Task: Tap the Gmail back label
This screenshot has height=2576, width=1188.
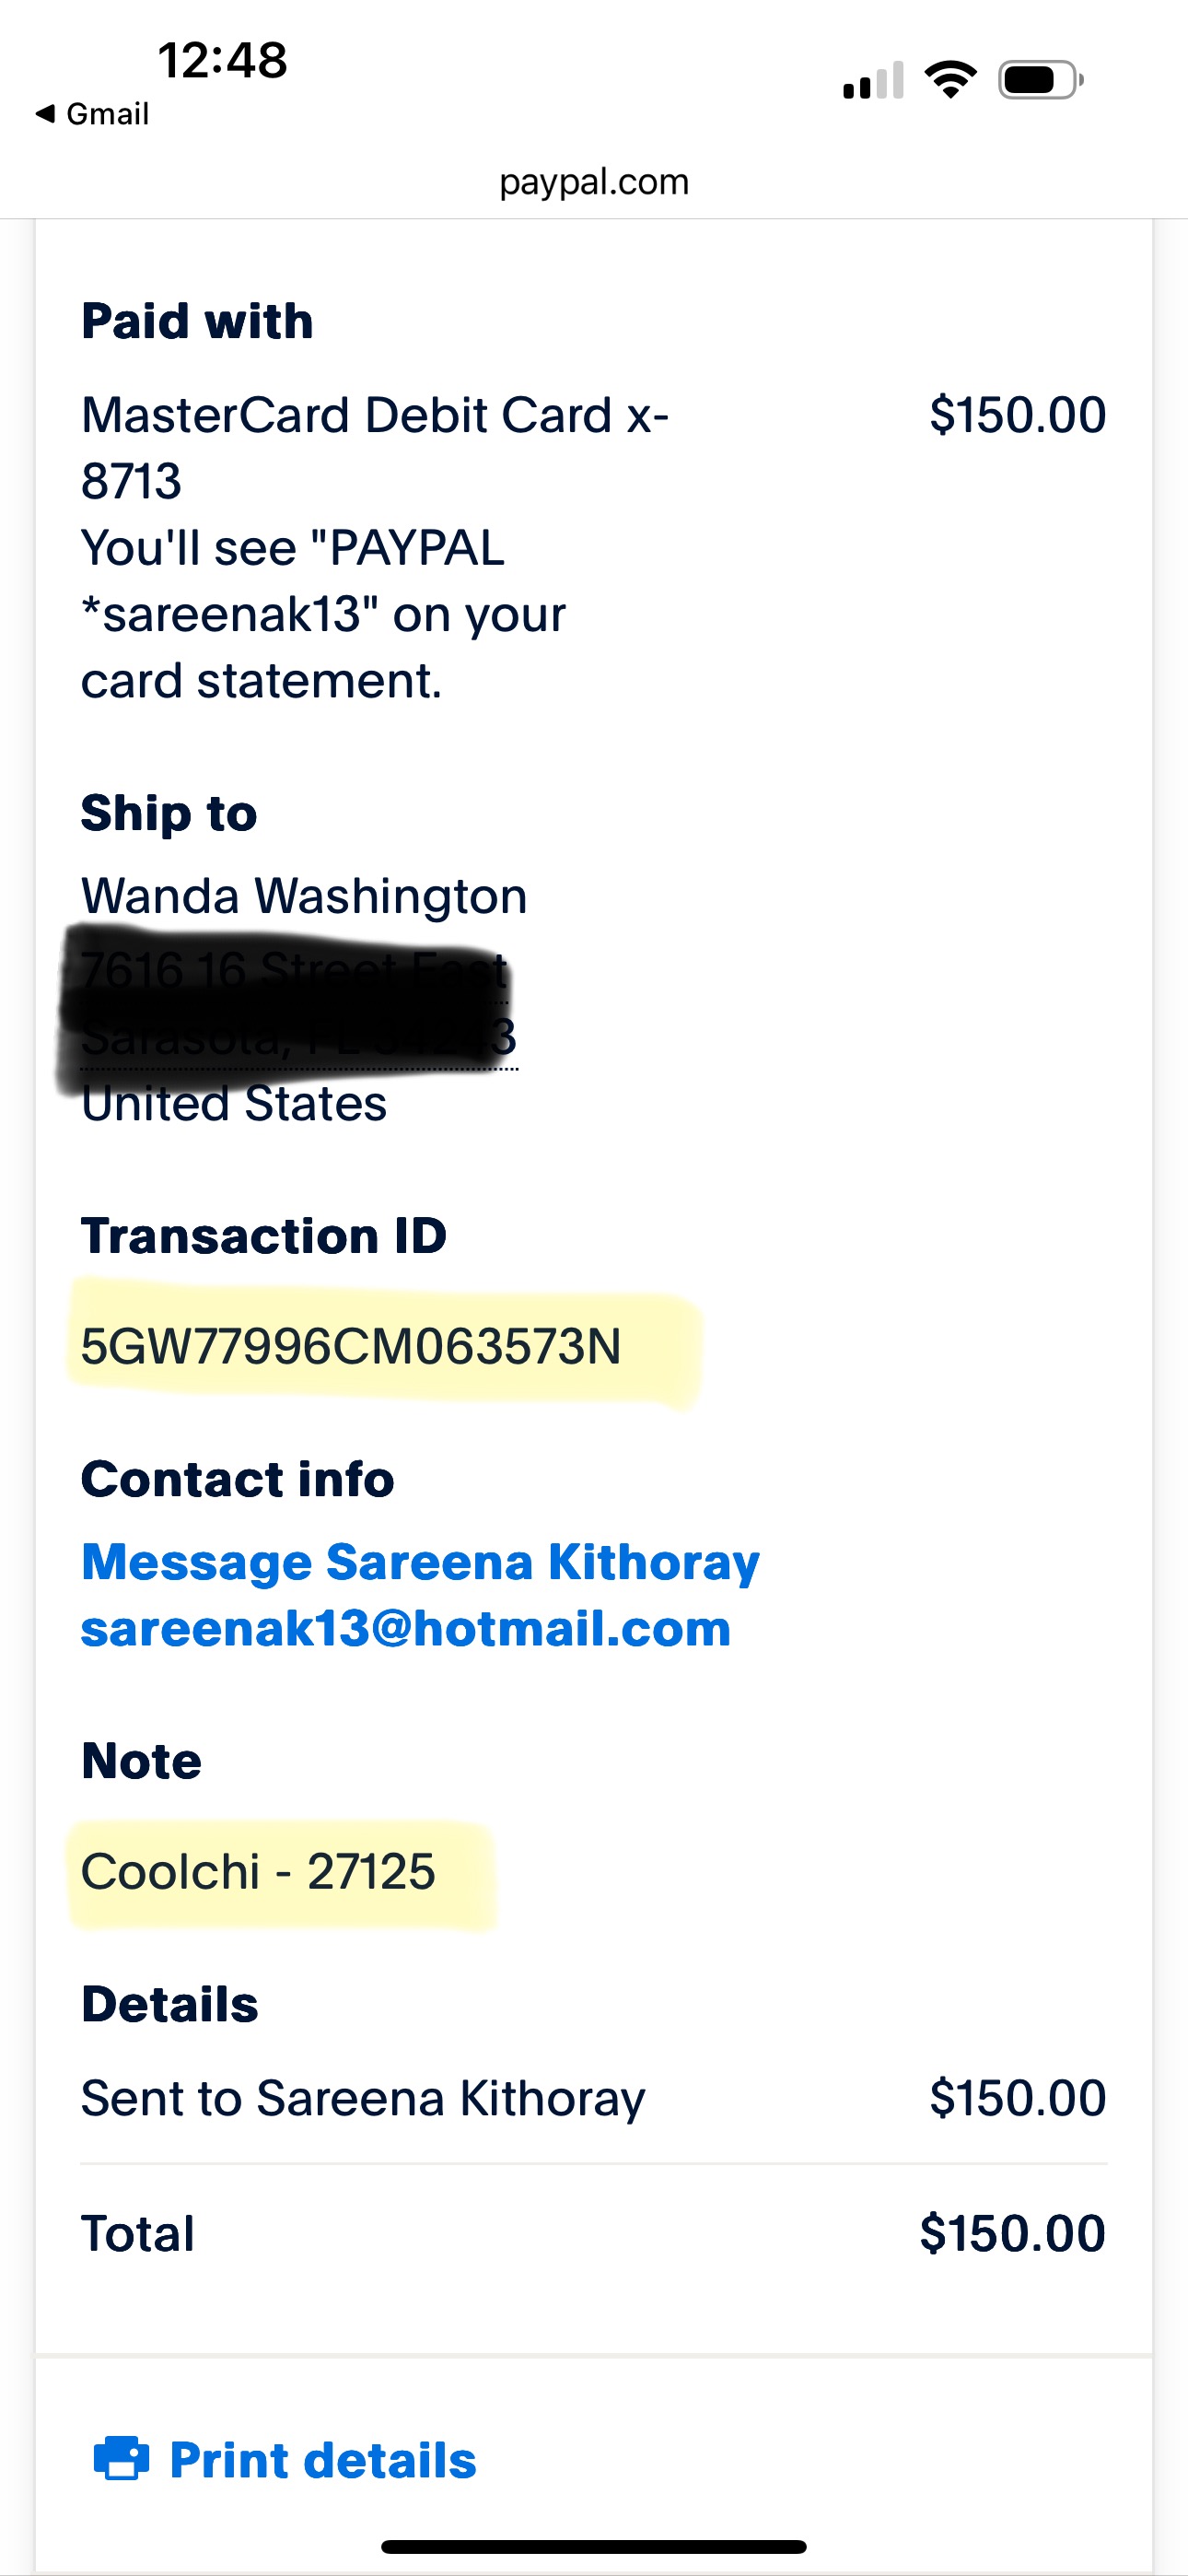Action: (107, 114)
